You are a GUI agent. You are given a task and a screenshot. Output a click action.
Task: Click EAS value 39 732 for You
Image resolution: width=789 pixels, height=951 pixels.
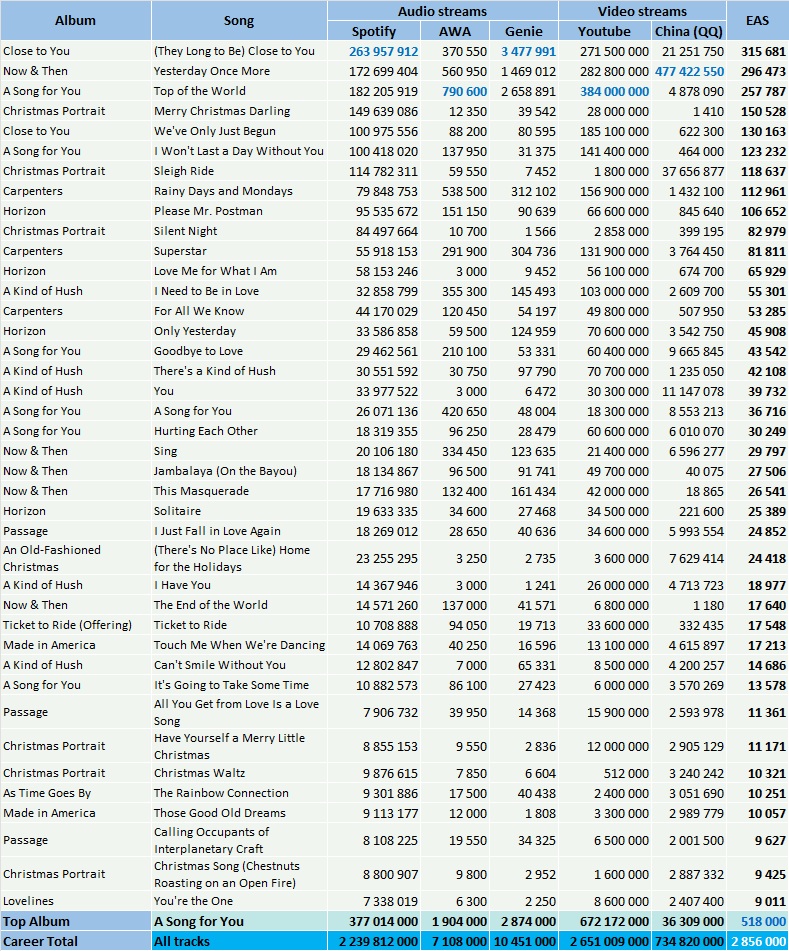pos(767,392)
